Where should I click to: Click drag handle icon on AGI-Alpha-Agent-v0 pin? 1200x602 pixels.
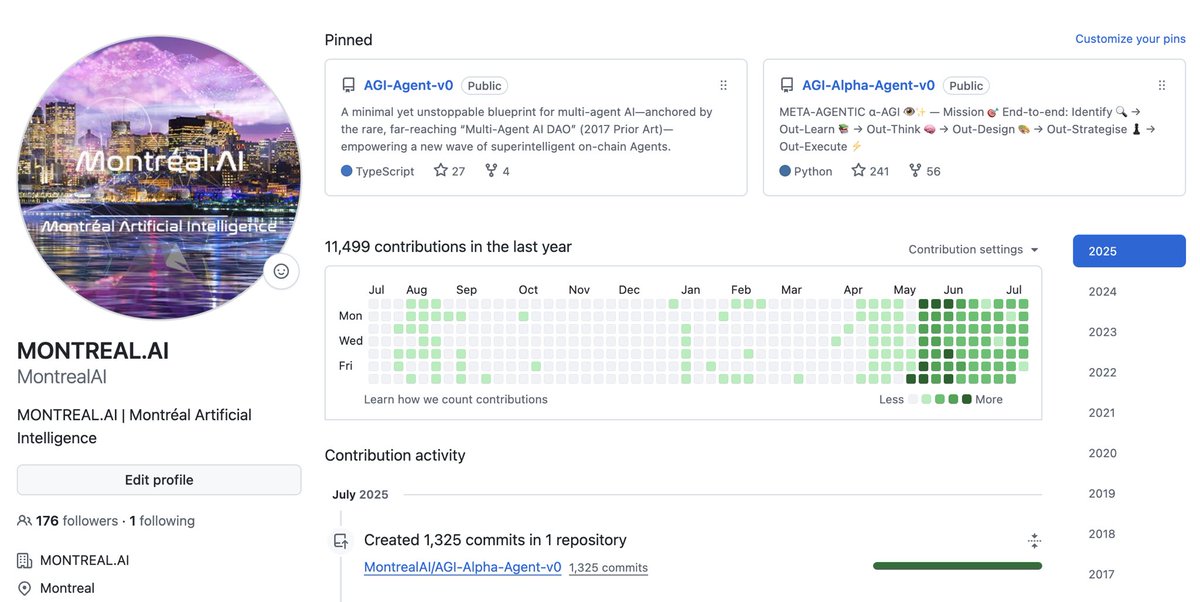pyautogui.click(x=1162, y=86)
